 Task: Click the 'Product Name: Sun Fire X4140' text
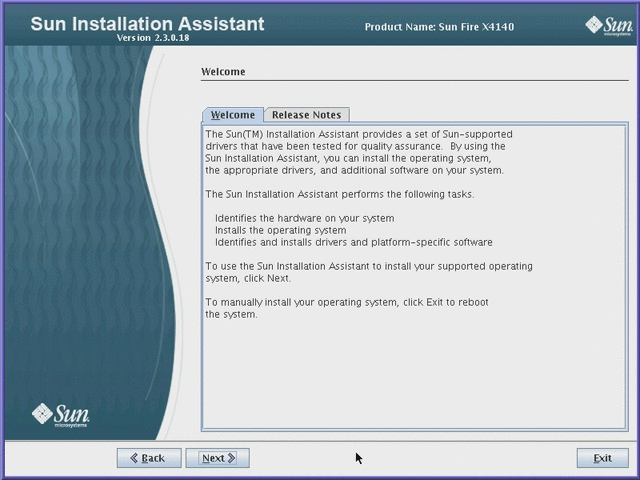coord(439,27)
